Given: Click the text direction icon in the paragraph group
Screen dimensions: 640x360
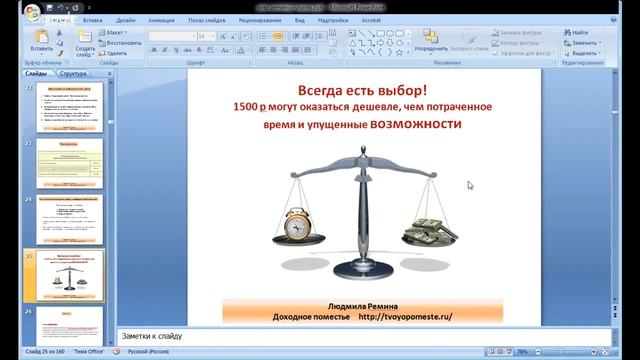Looking at the screenshot, I should pyautogui.click(x=333, y=33).
